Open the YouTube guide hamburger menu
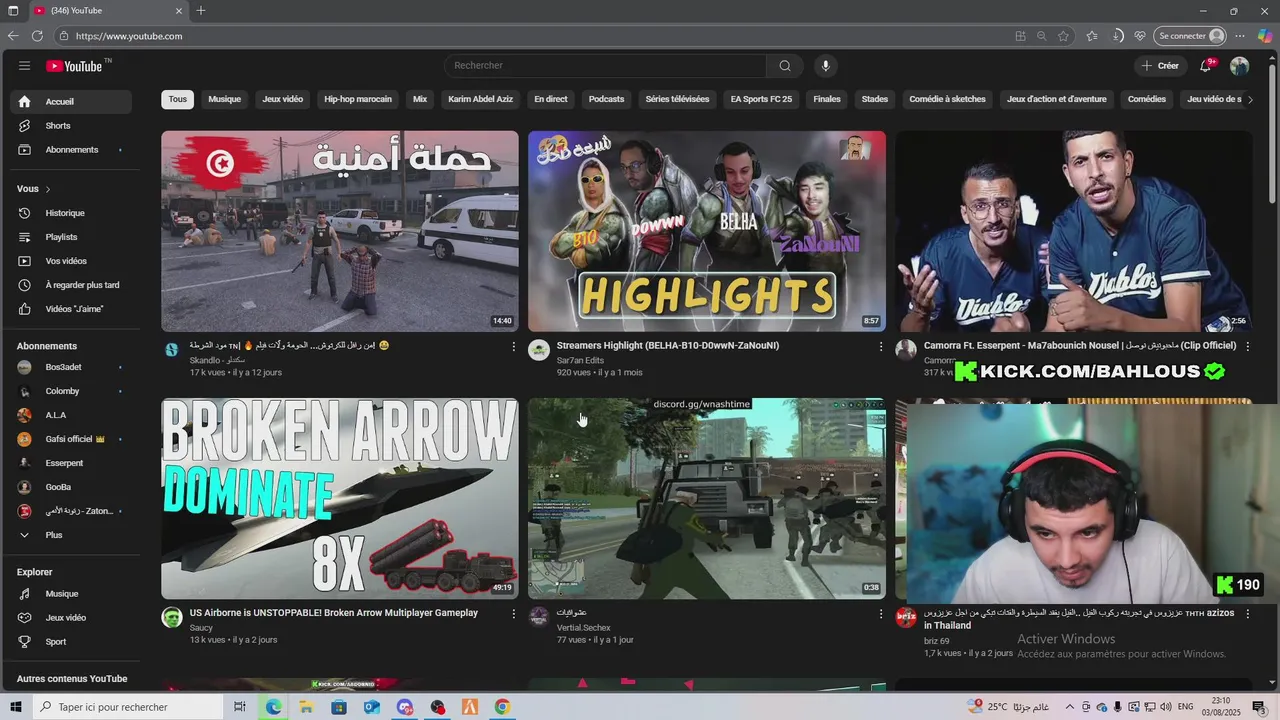Image resolution: width=1280 pixels, height=720 pixels. pos(24,66)
